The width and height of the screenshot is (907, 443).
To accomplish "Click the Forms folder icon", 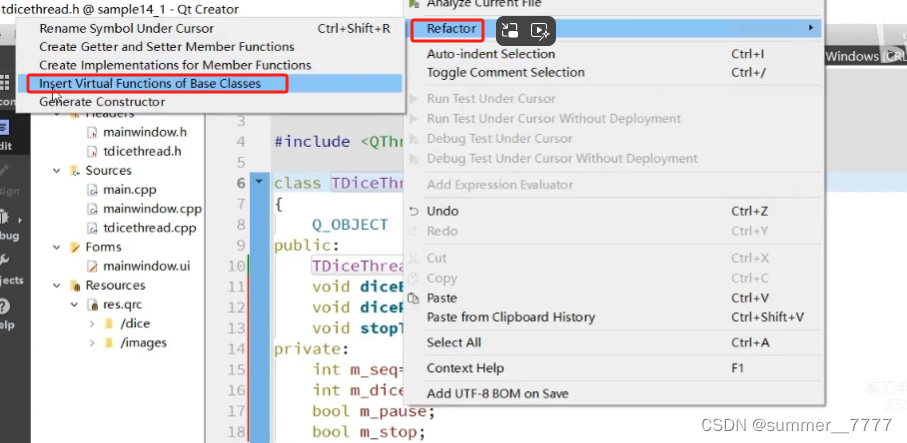I will [x=75, y=247].
